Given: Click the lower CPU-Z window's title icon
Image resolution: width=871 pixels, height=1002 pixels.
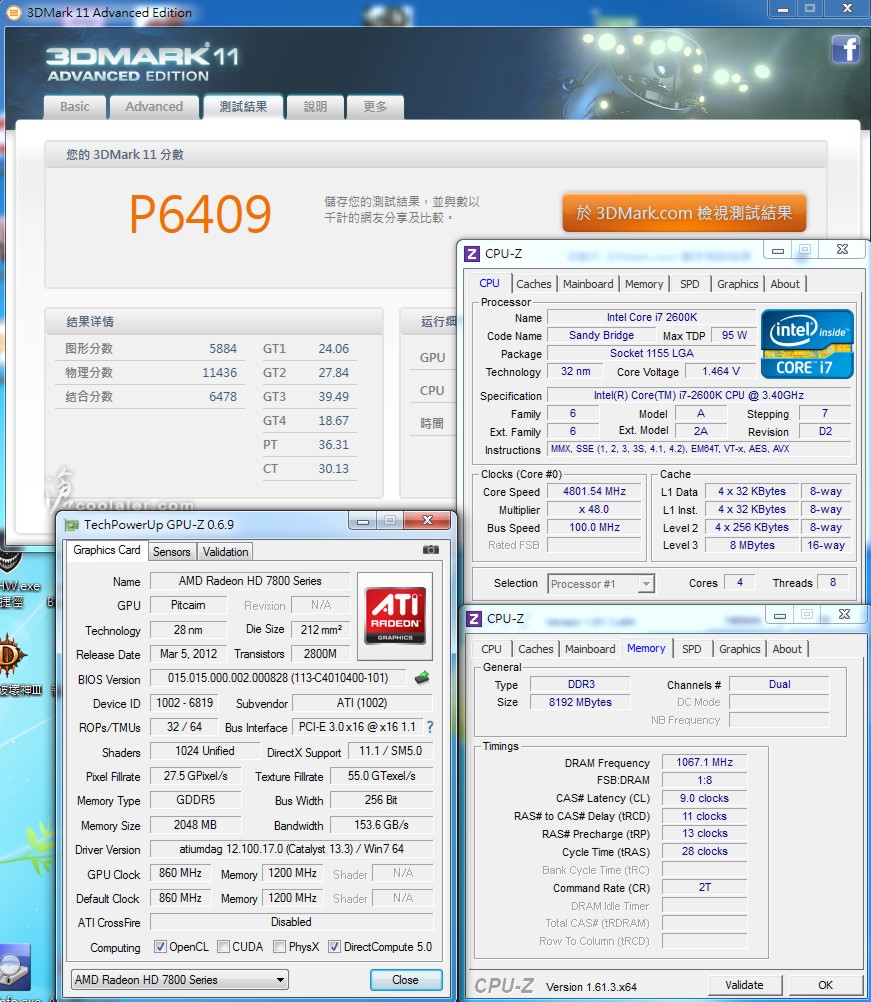Looking at the screenshot, I should (x=474, y=619).
